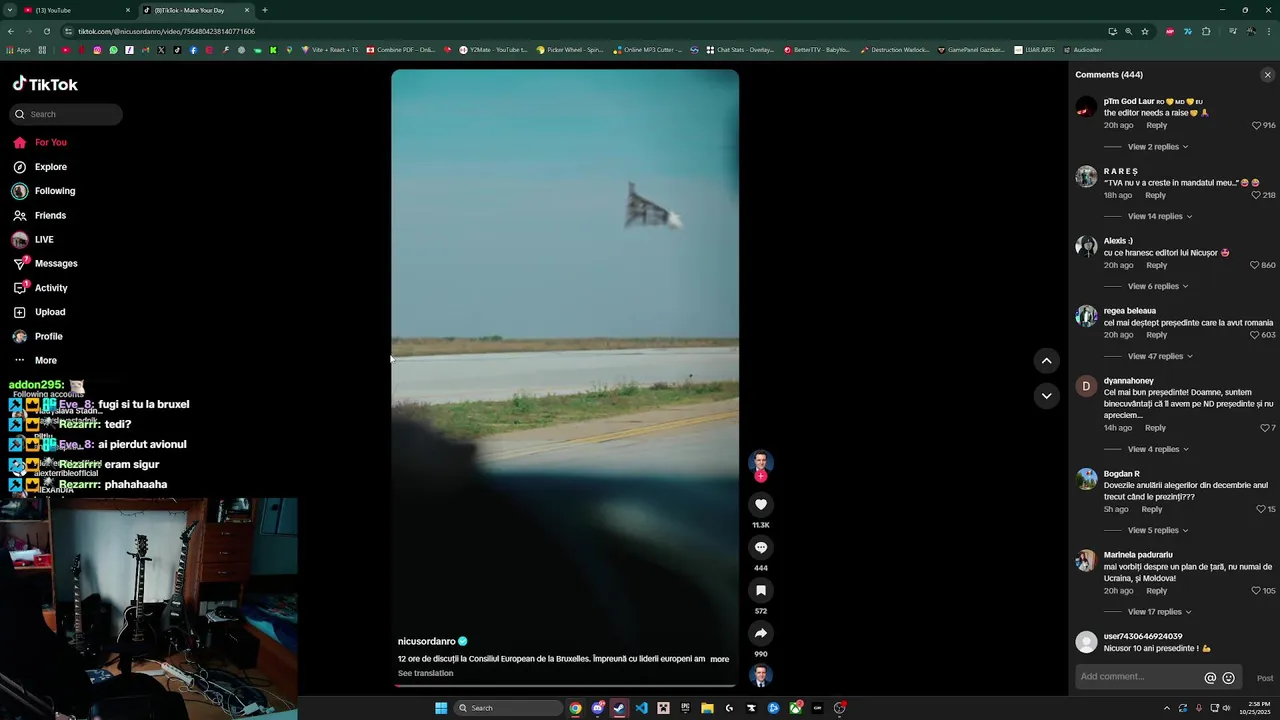
Task: Open regea beleaua's profile name
Action: [x=1129, y=311]
